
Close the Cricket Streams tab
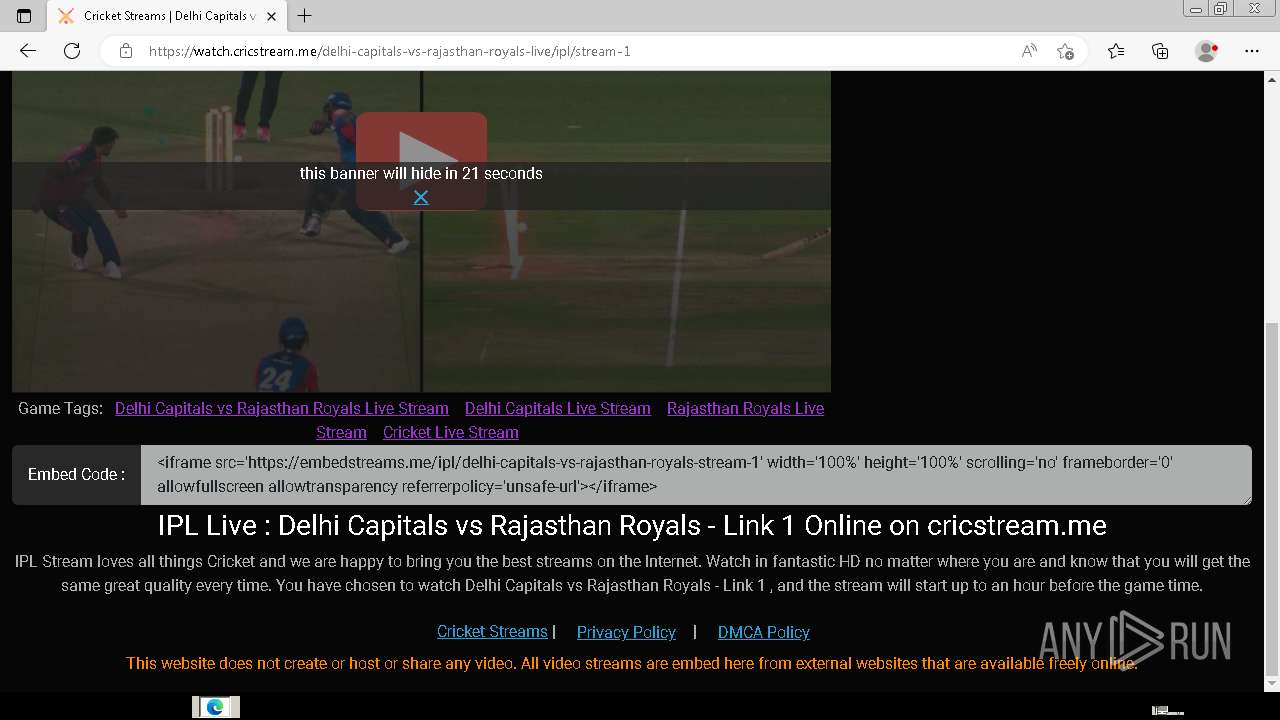271,16
